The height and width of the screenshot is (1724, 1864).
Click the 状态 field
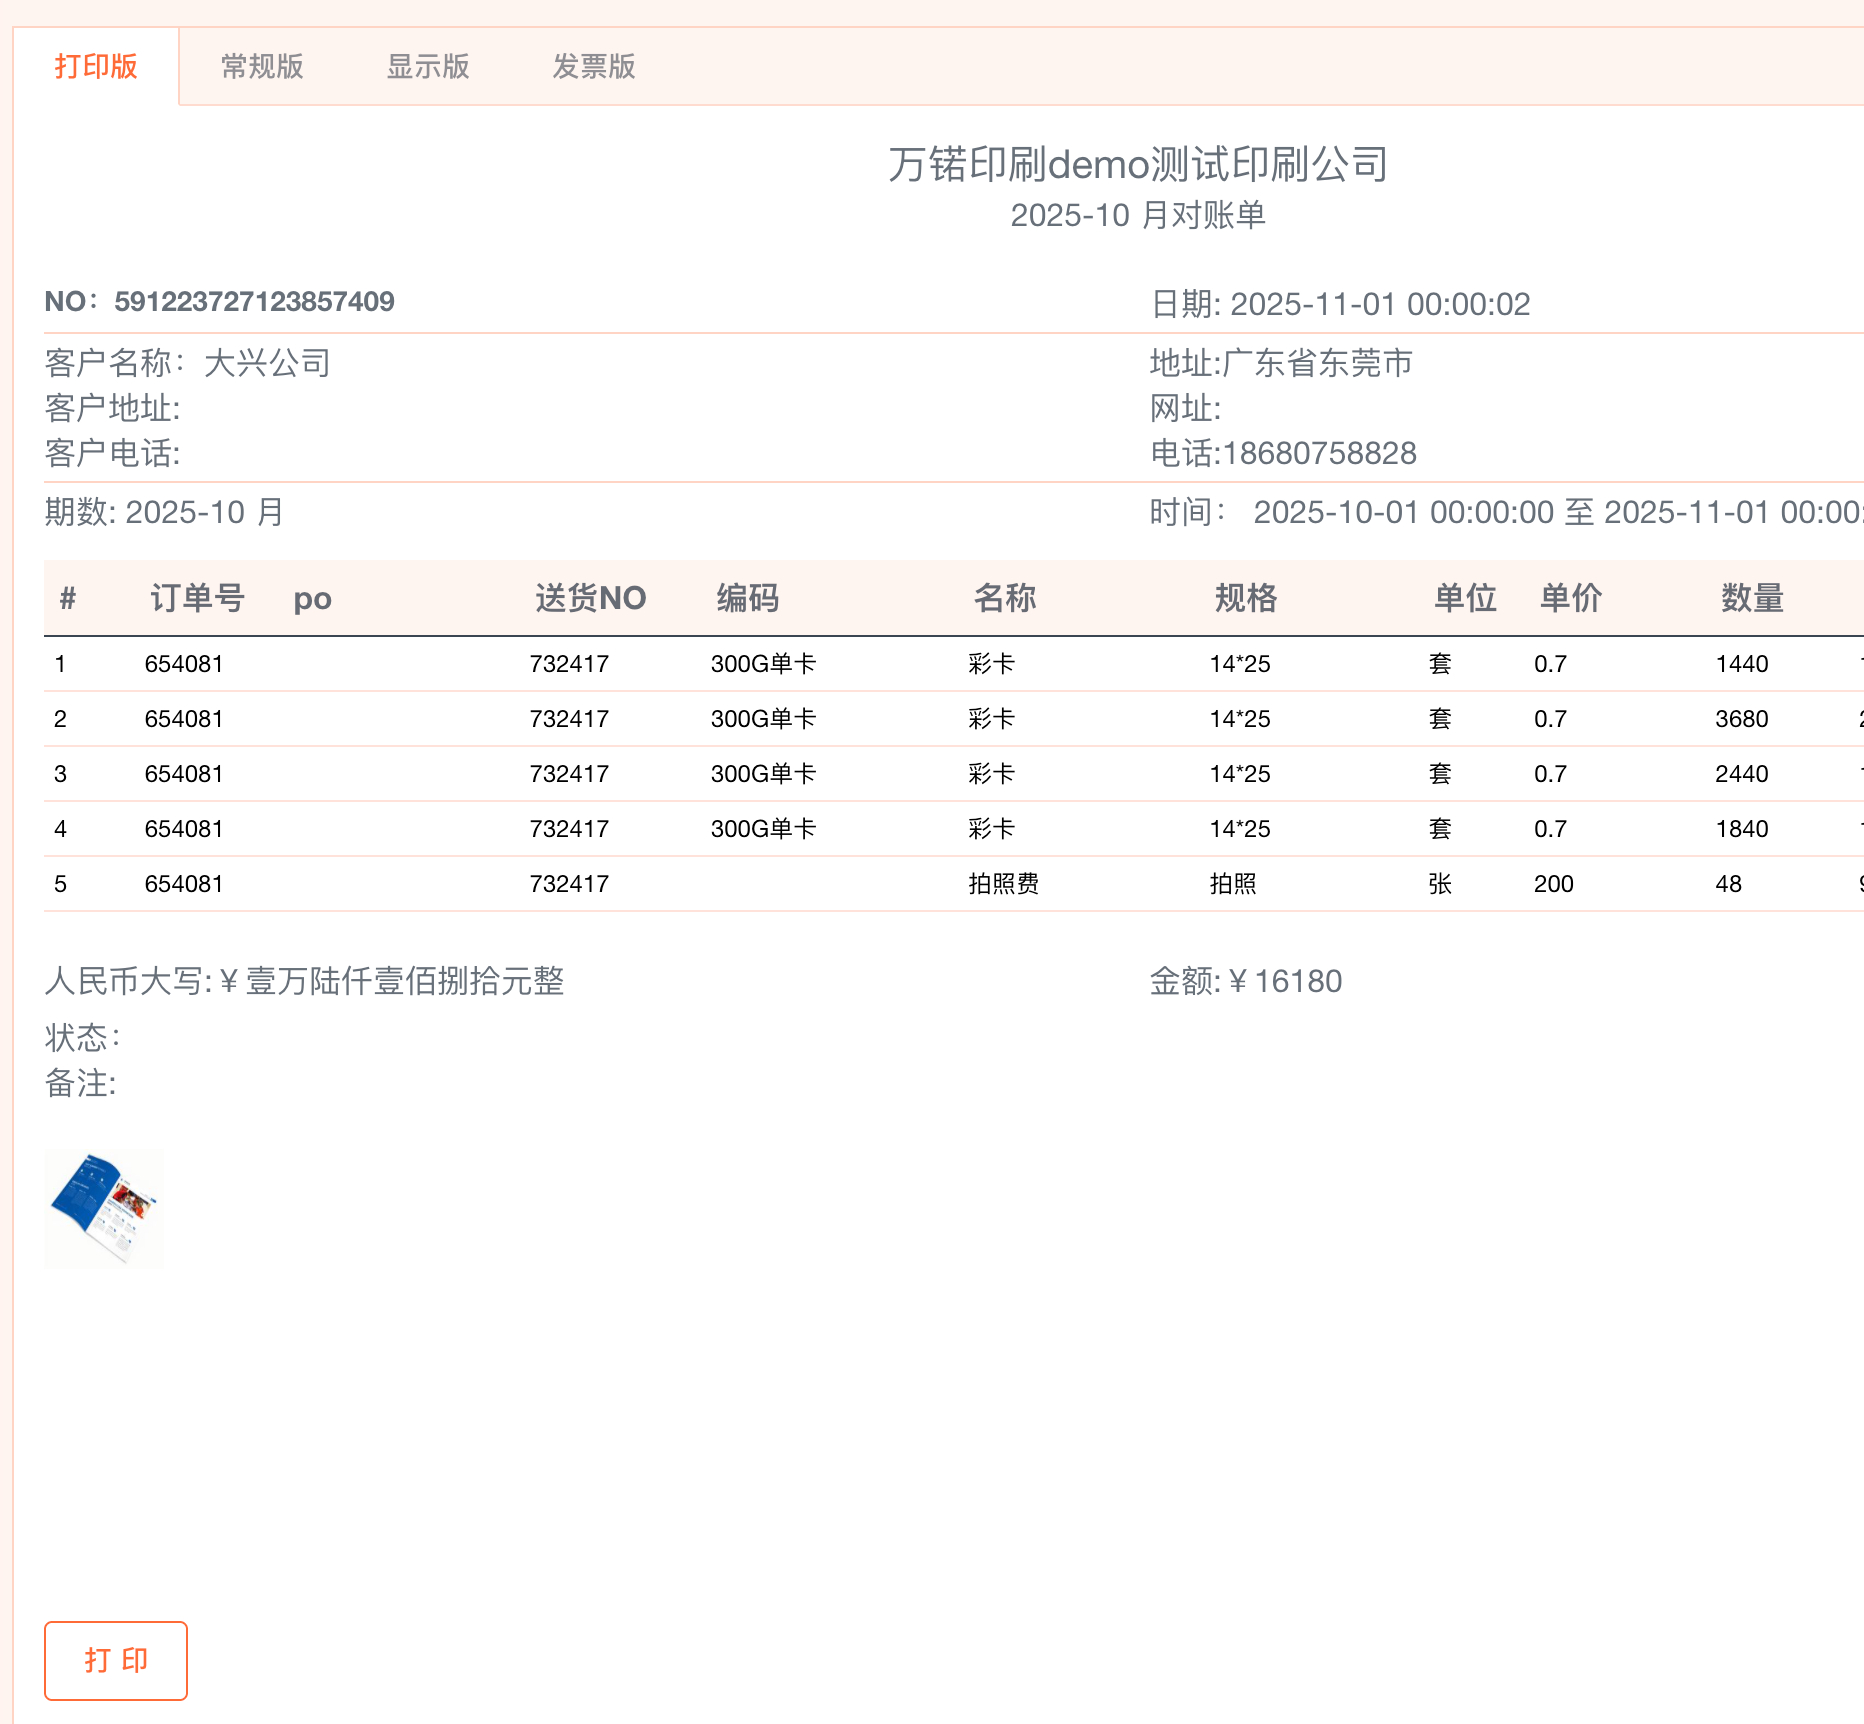pos(78,1038)
